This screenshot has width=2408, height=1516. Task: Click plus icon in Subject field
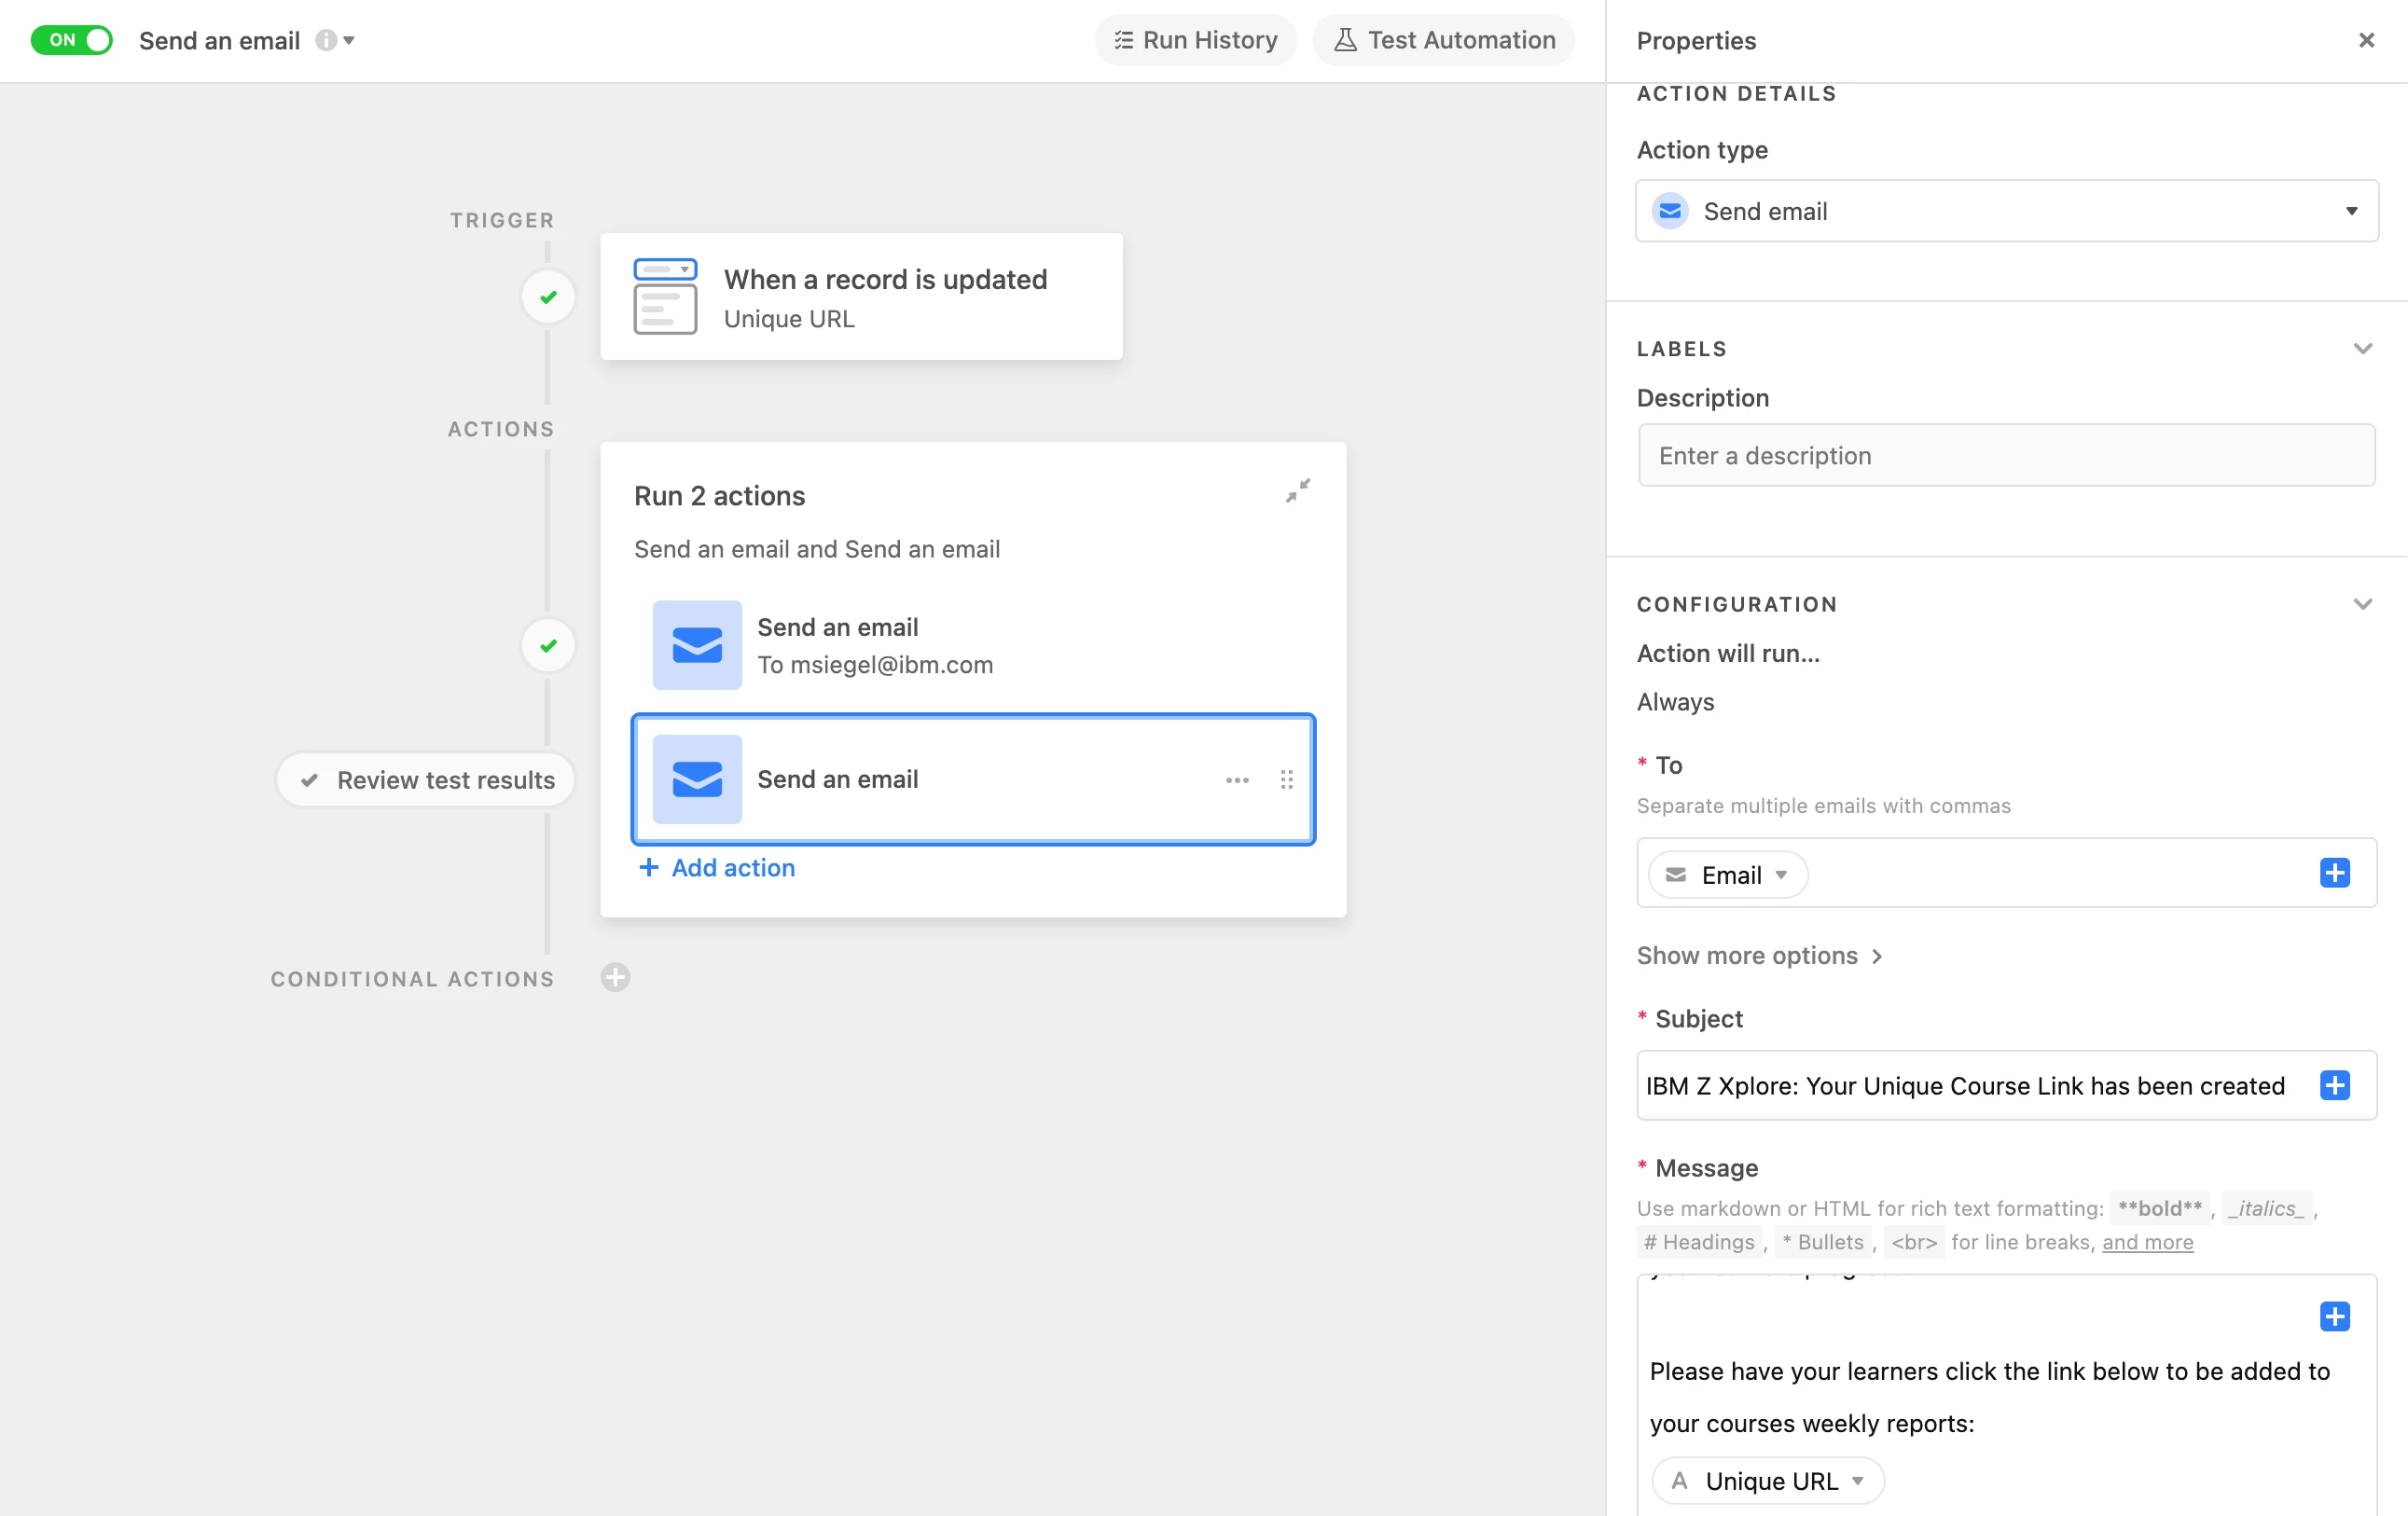pyautogui.click(x=2334, y=1085)
